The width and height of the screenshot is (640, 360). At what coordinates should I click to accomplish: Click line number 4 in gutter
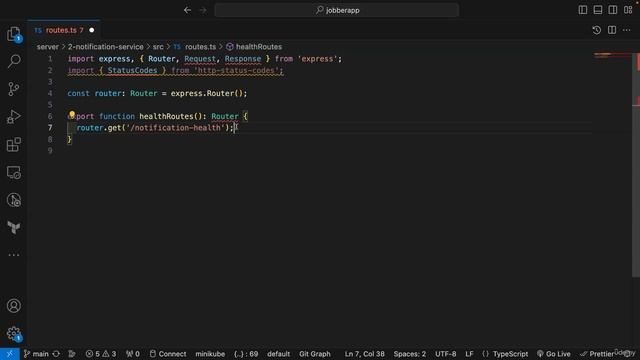pyautogui.click(x=50, y=93)
